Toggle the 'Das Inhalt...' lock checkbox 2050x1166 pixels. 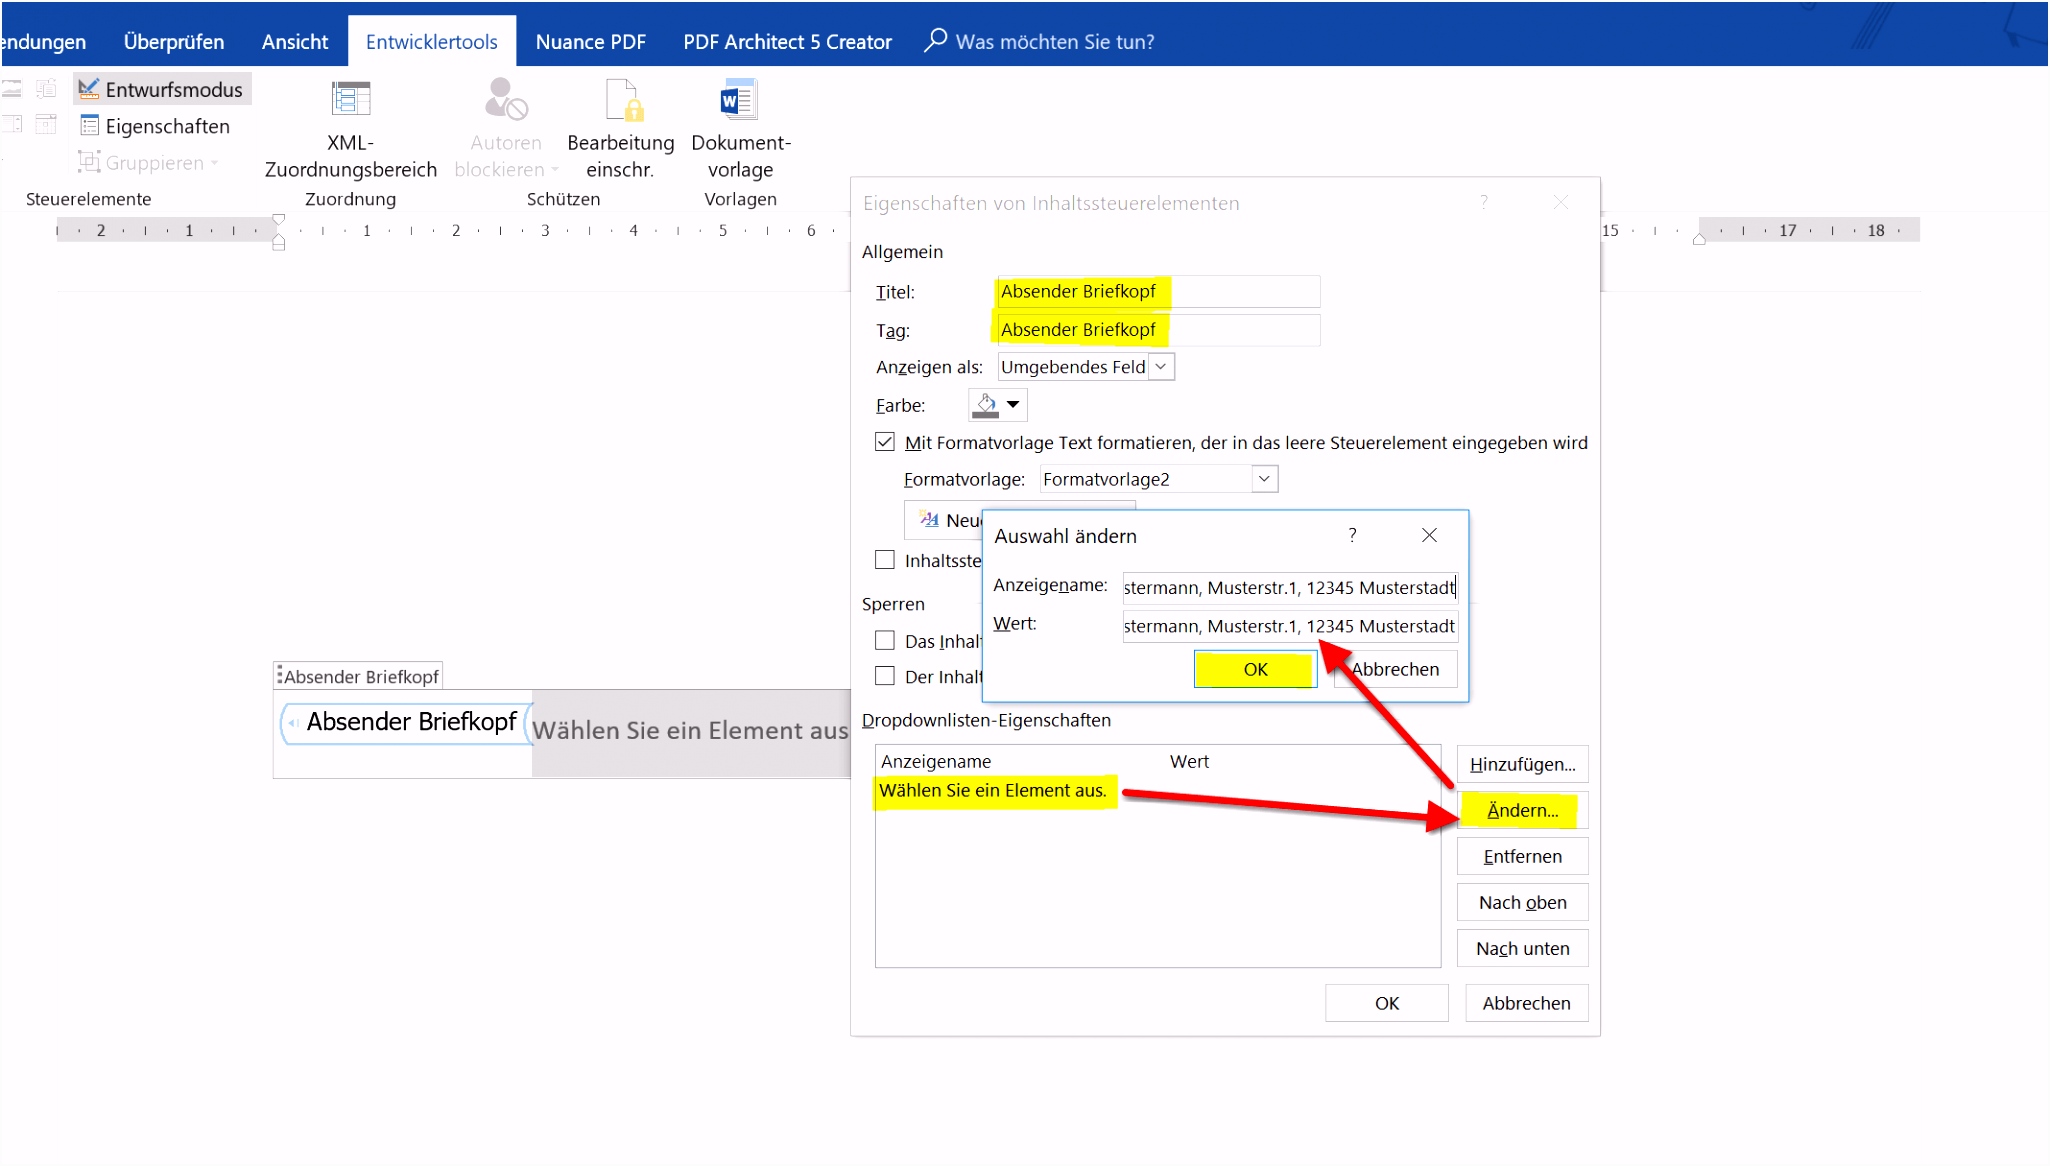coord(885,640)
